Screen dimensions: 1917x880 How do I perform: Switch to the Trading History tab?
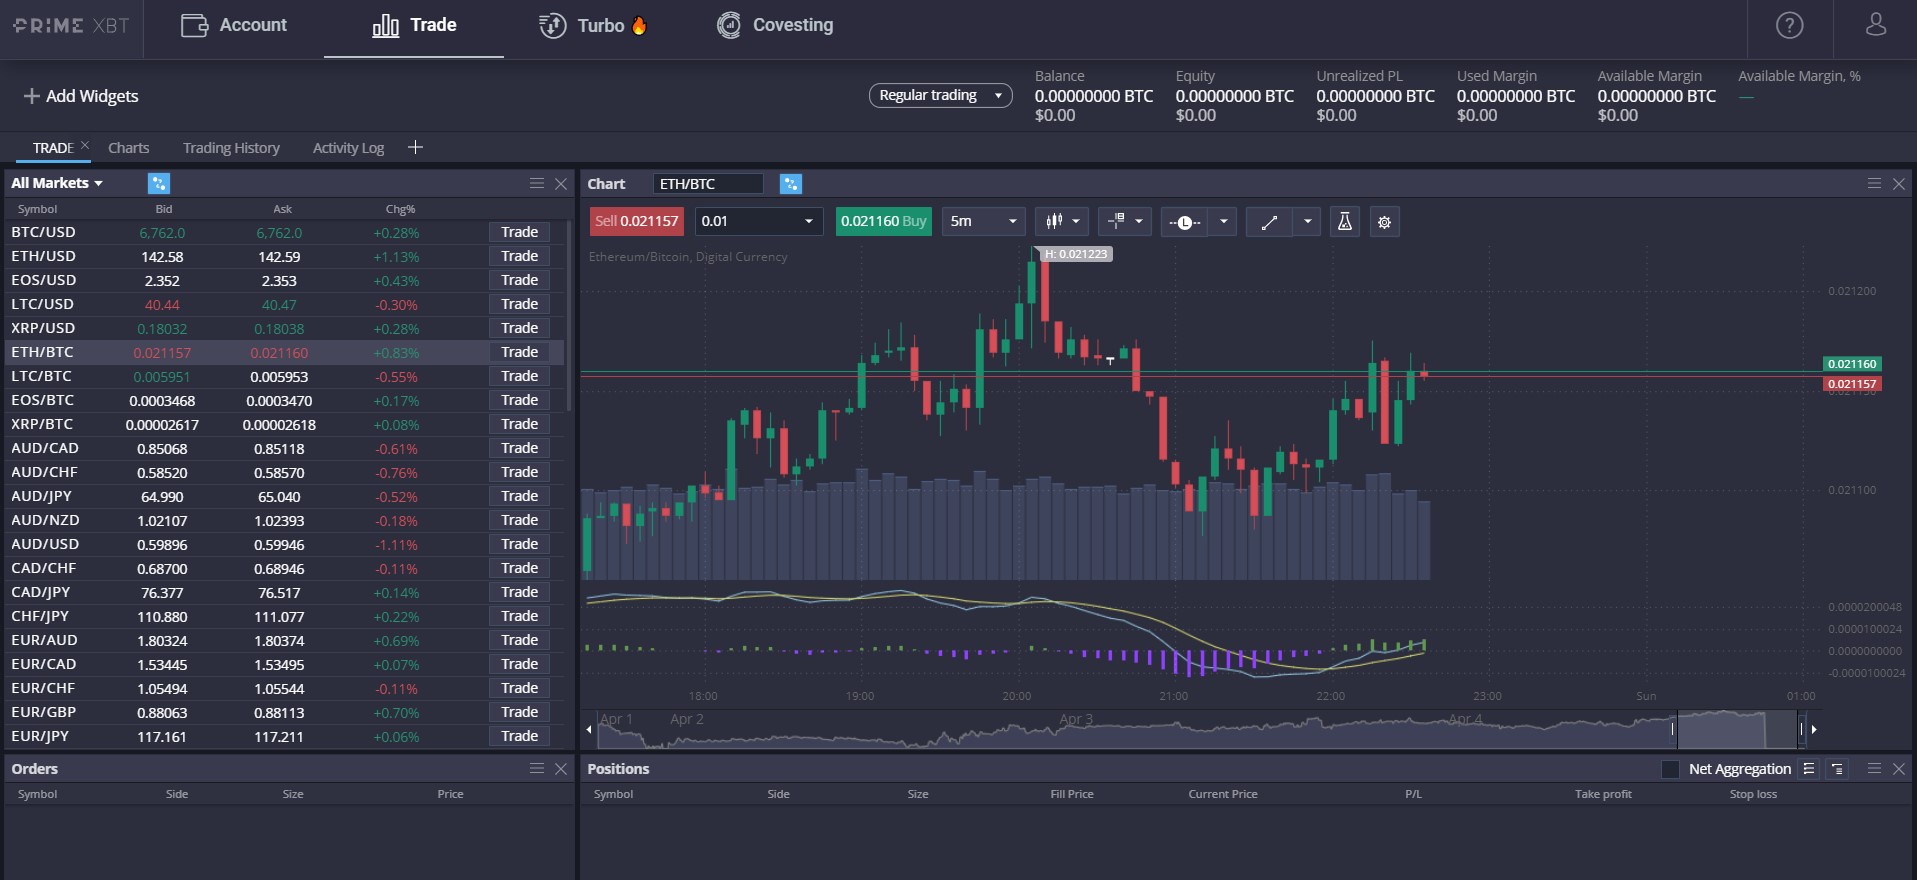(231, 148)
